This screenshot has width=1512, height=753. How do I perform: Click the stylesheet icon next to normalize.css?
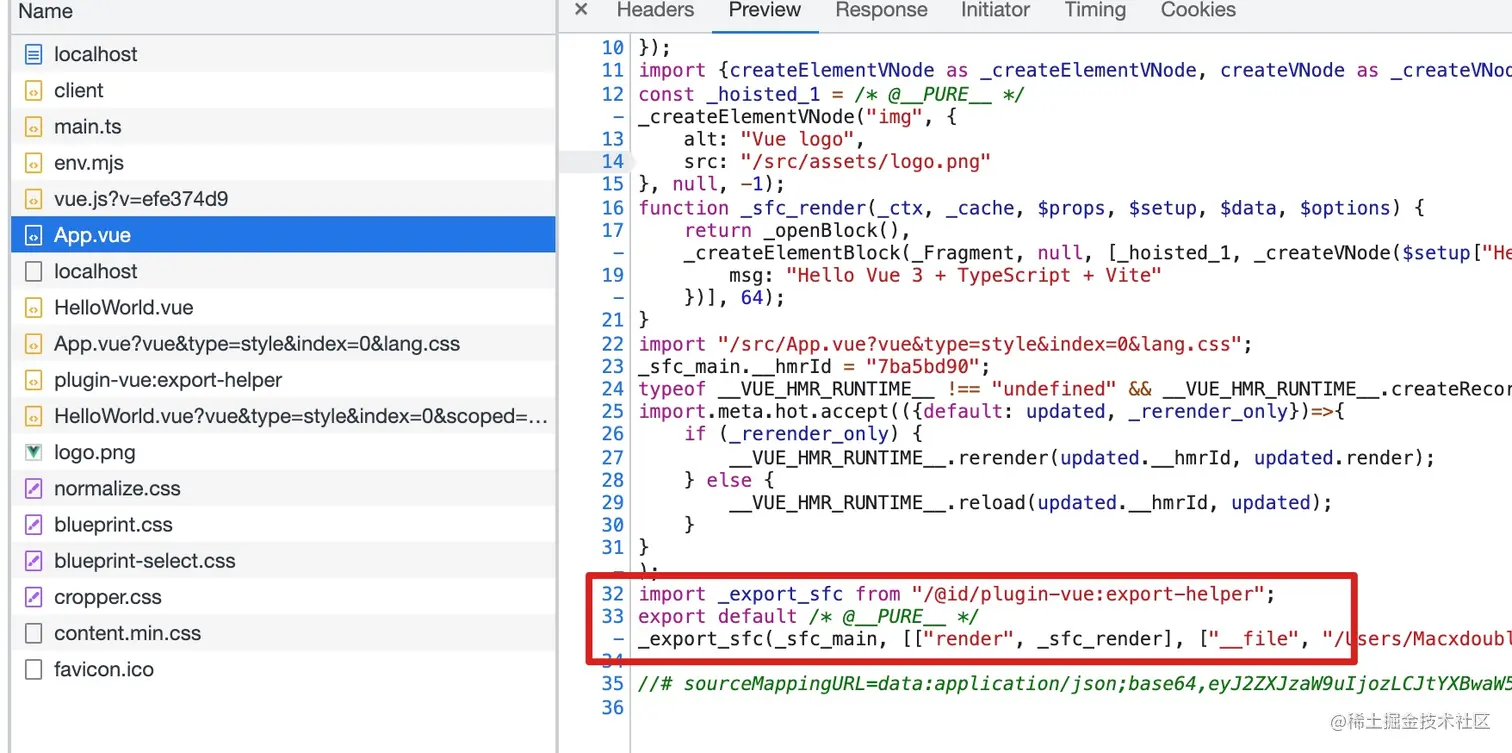coord(33,489)
